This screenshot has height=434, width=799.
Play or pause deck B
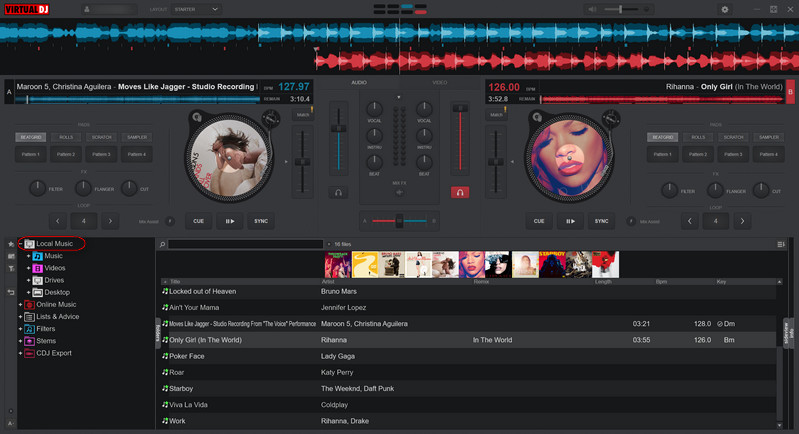pos(570,221)
